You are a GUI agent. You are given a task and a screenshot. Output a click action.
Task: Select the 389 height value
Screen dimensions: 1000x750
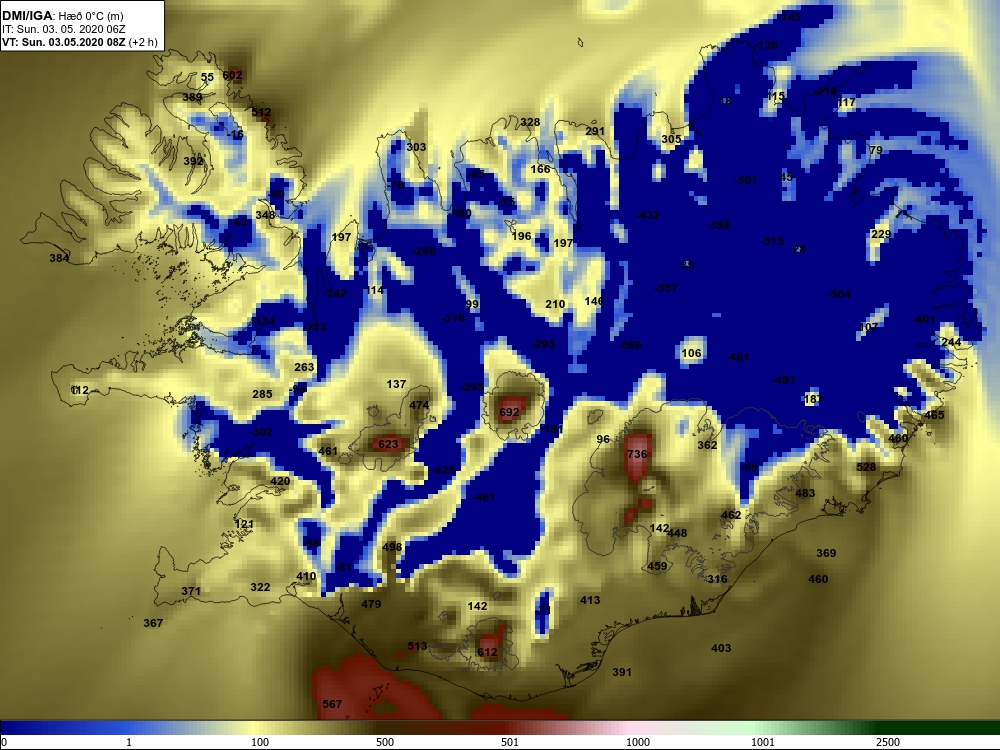(192, 97)
